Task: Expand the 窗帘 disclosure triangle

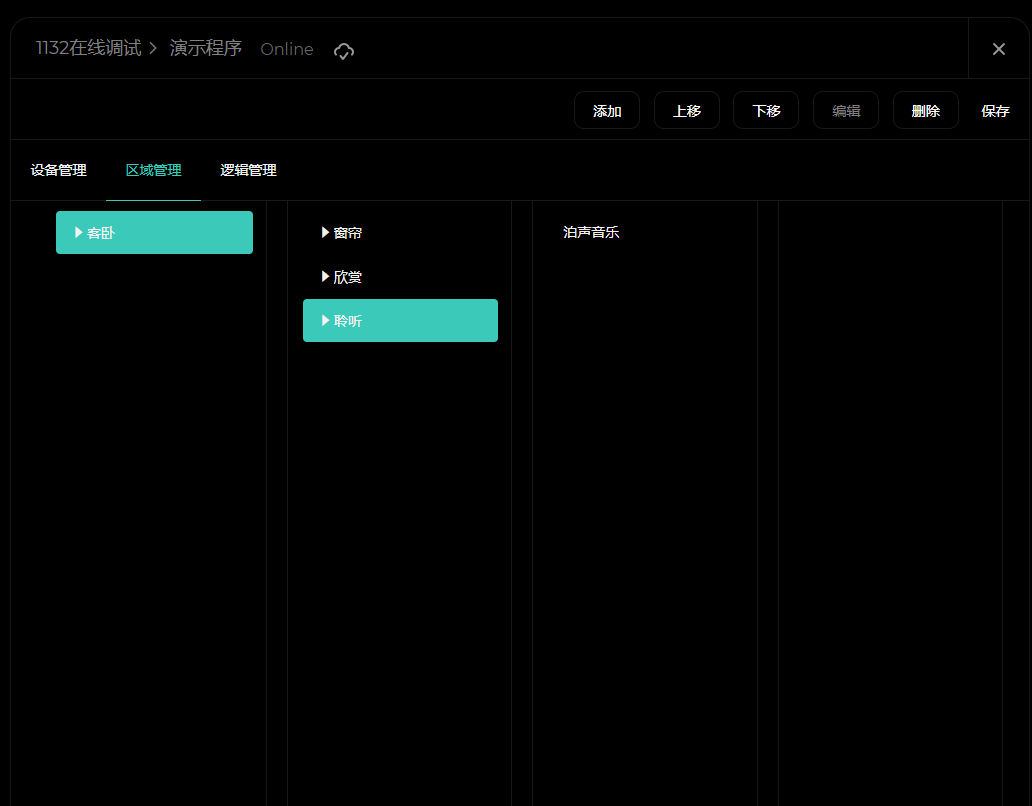Action: click(x=325, y=232)
